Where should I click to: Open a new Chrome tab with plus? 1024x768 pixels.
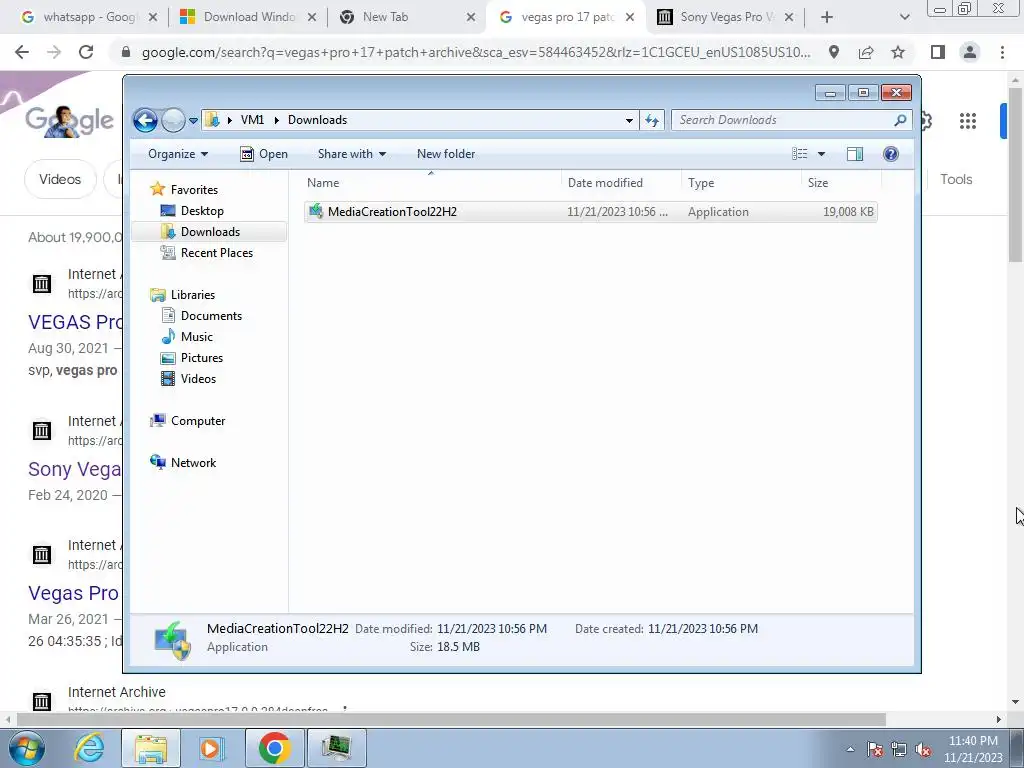827,18
